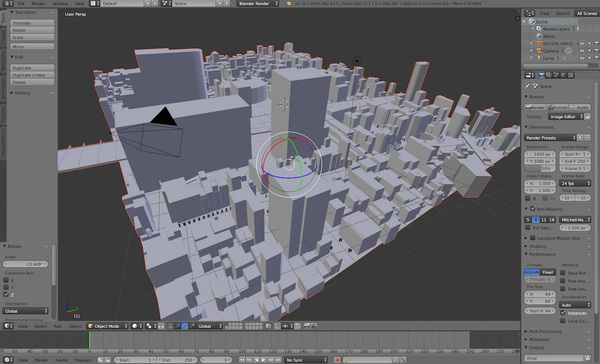Click the rotation Angle value slider
Viewport: 600px width, 364px height.
click(x=25, y=264)
